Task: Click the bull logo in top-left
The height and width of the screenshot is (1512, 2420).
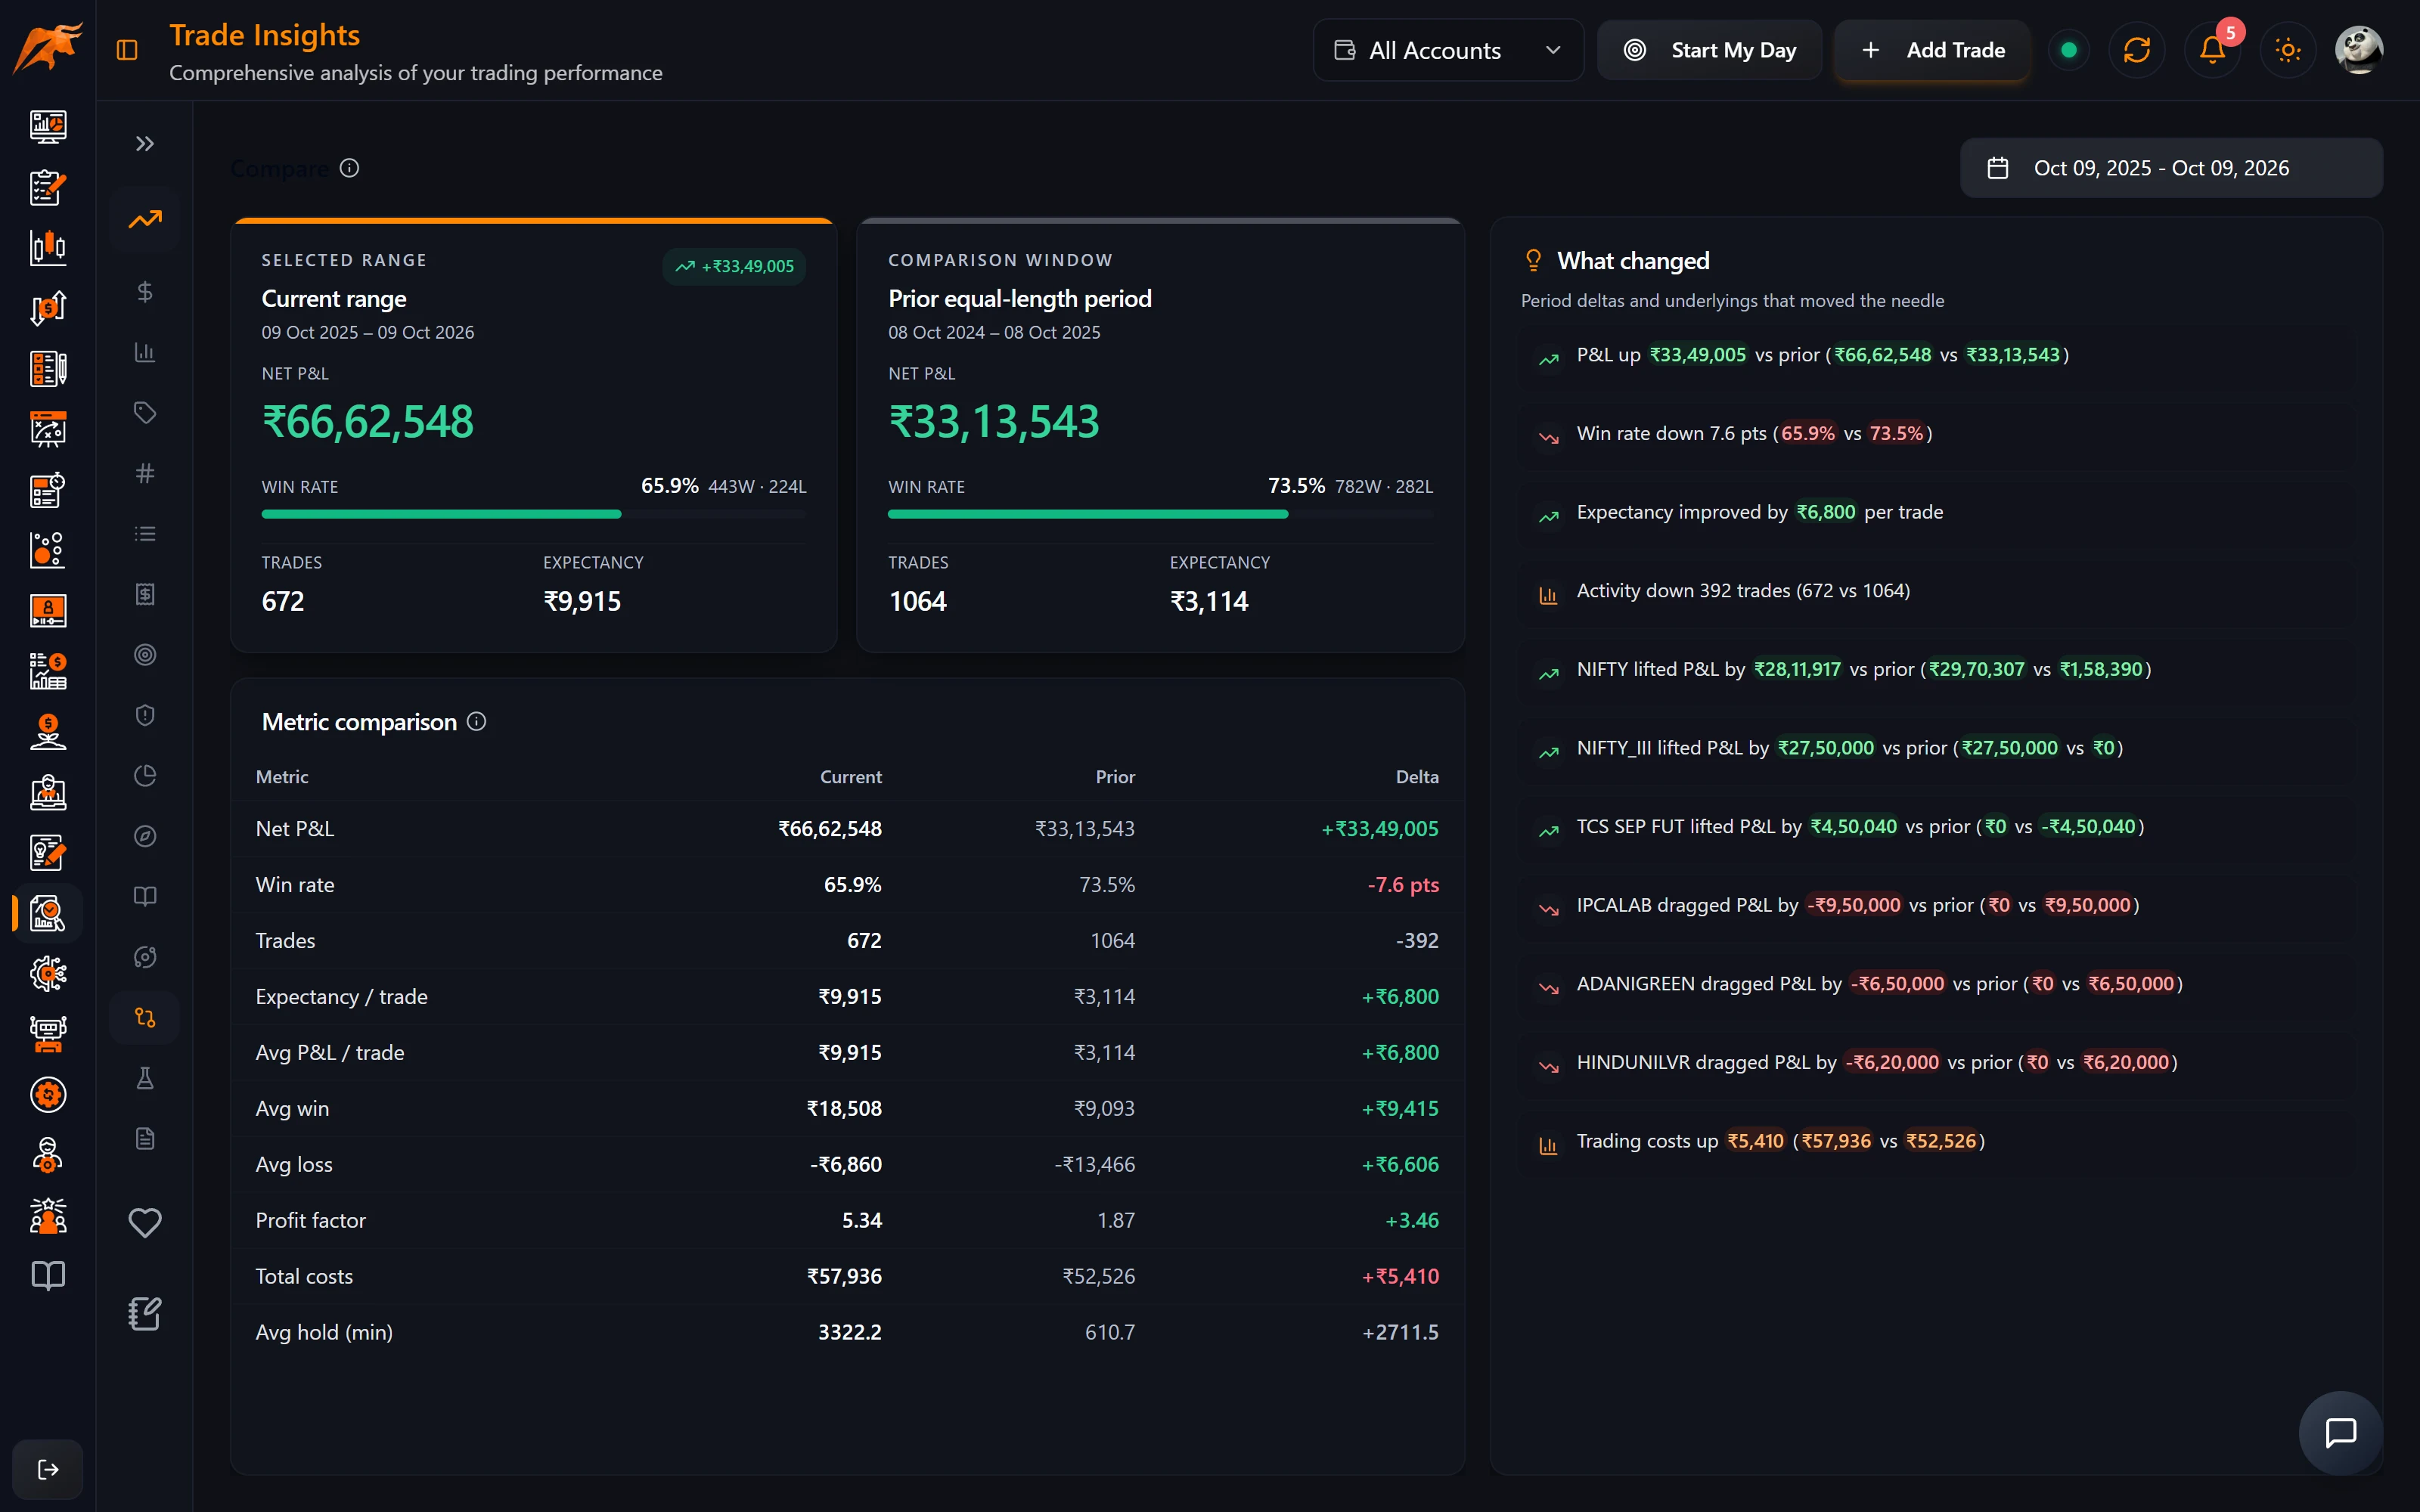Action: 47,48
